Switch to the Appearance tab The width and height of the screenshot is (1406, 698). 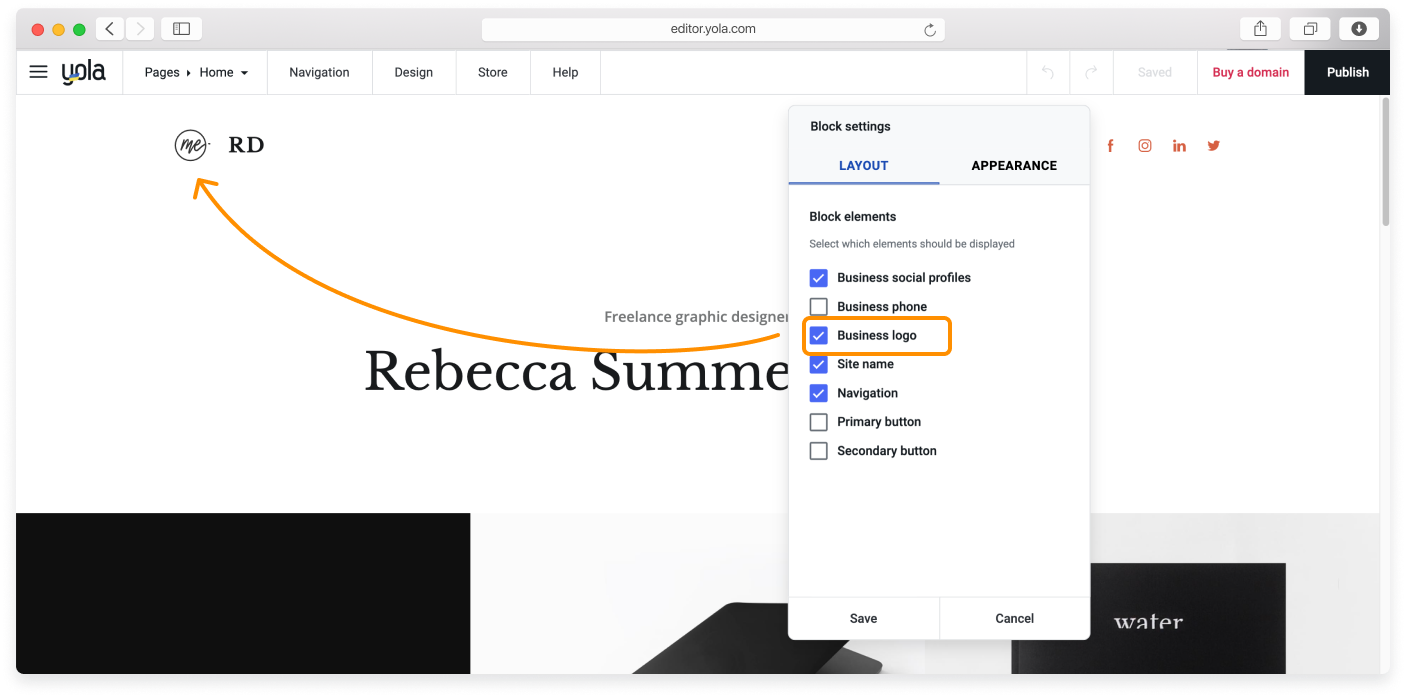click(x=1013, y=165)
